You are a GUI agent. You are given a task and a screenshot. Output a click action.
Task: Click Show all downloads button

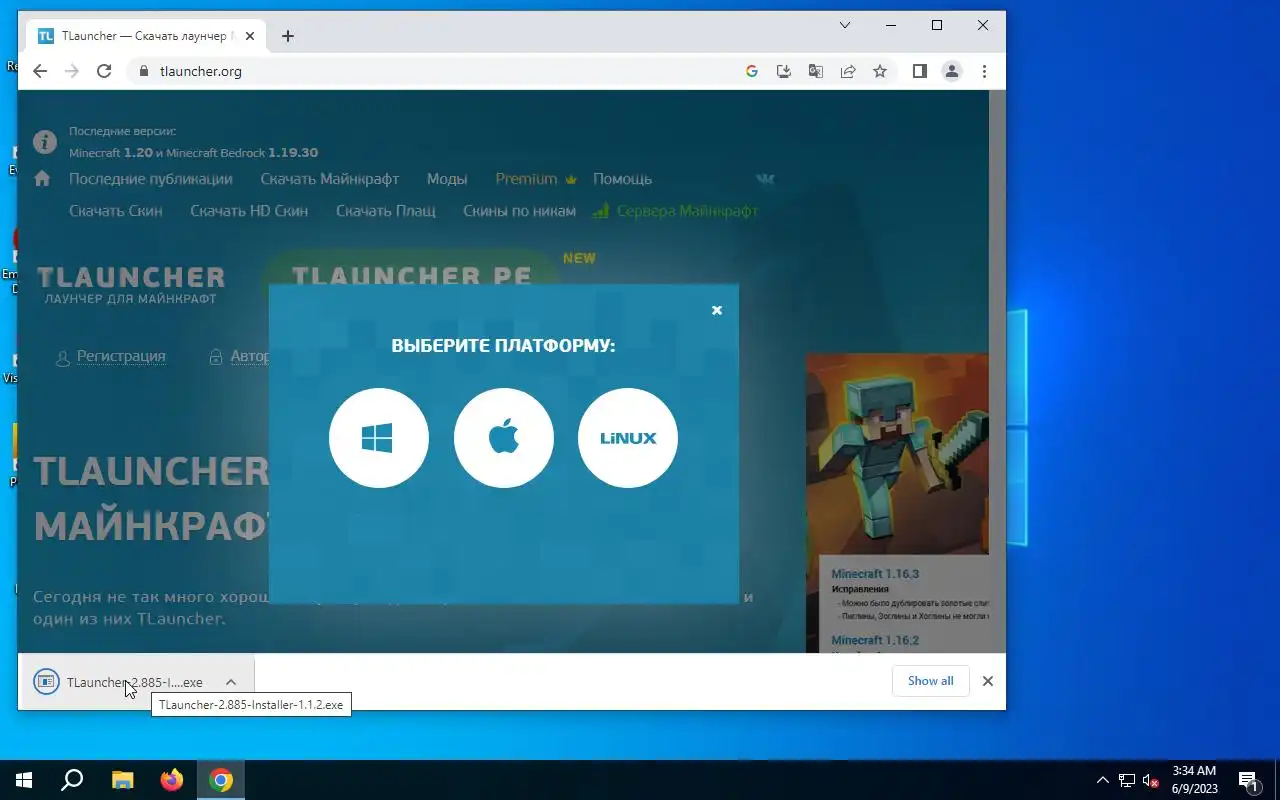930,681
